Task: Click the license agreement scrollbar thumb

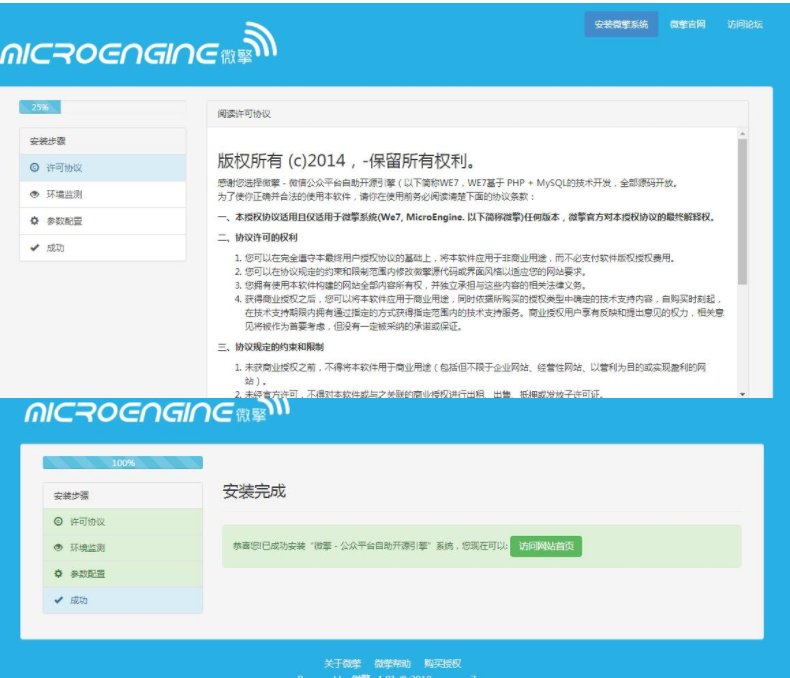Action: pyautogui.click(x=742, y=212)
